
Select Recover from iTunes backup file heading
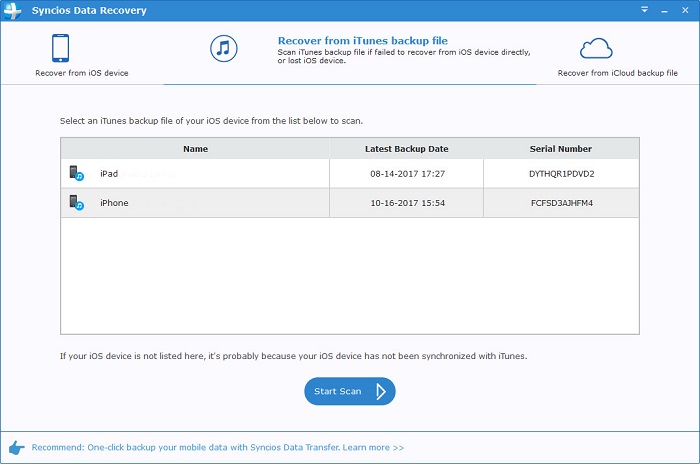coord(362,41)
